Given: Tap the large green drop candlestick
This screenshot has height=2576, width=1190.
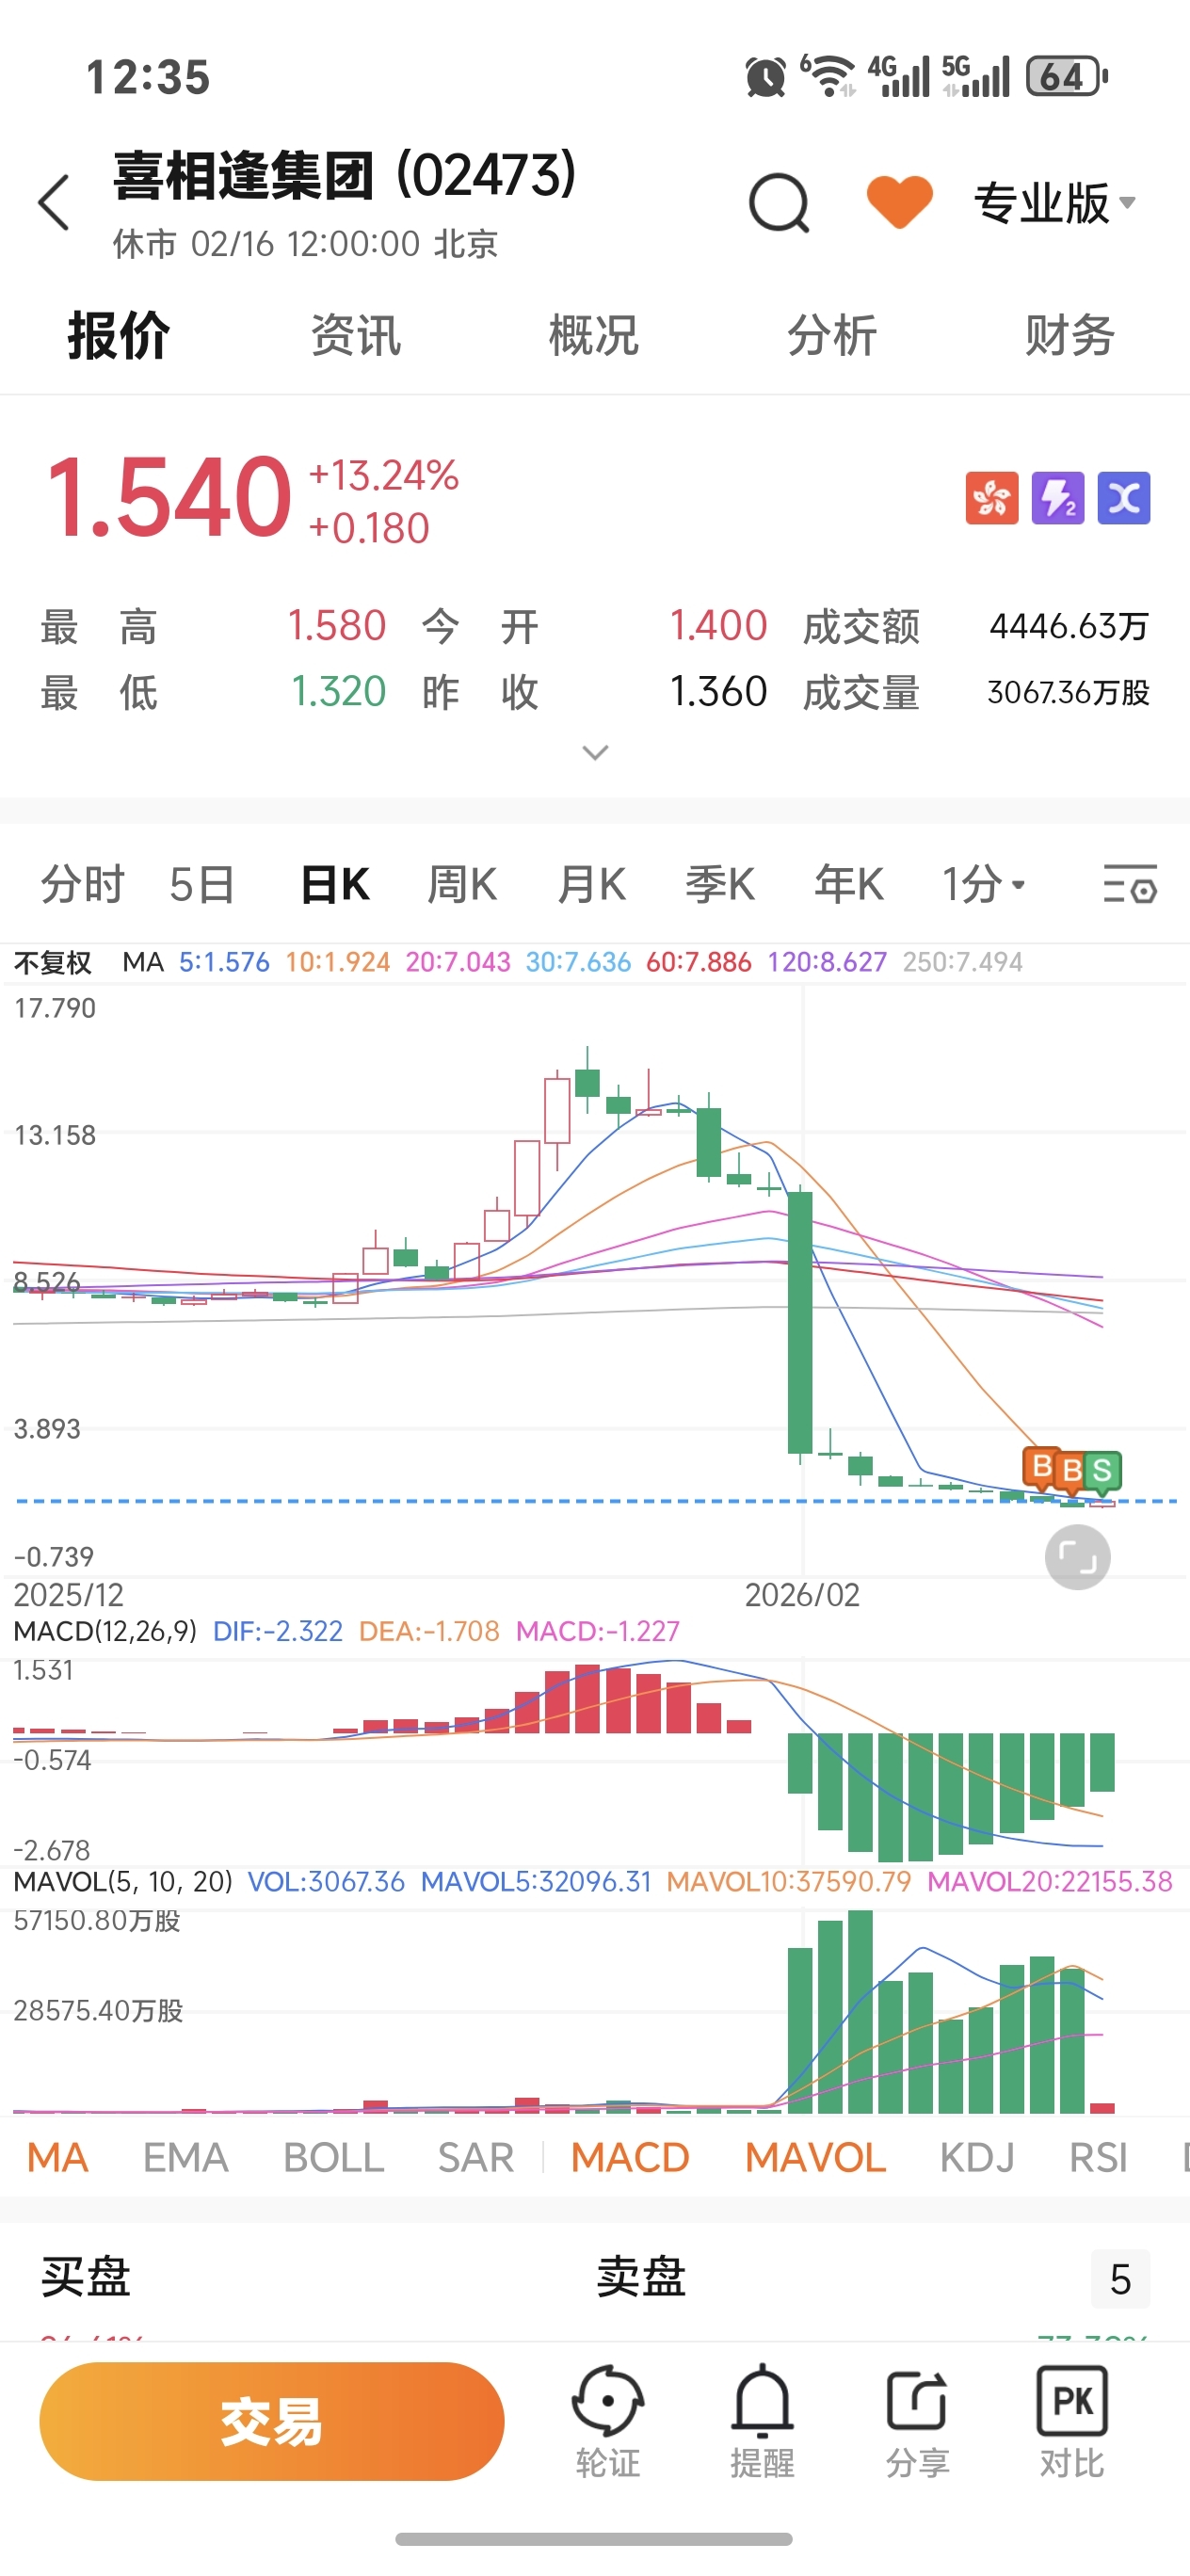Looking at the screenshot, I should point(800,1321).
